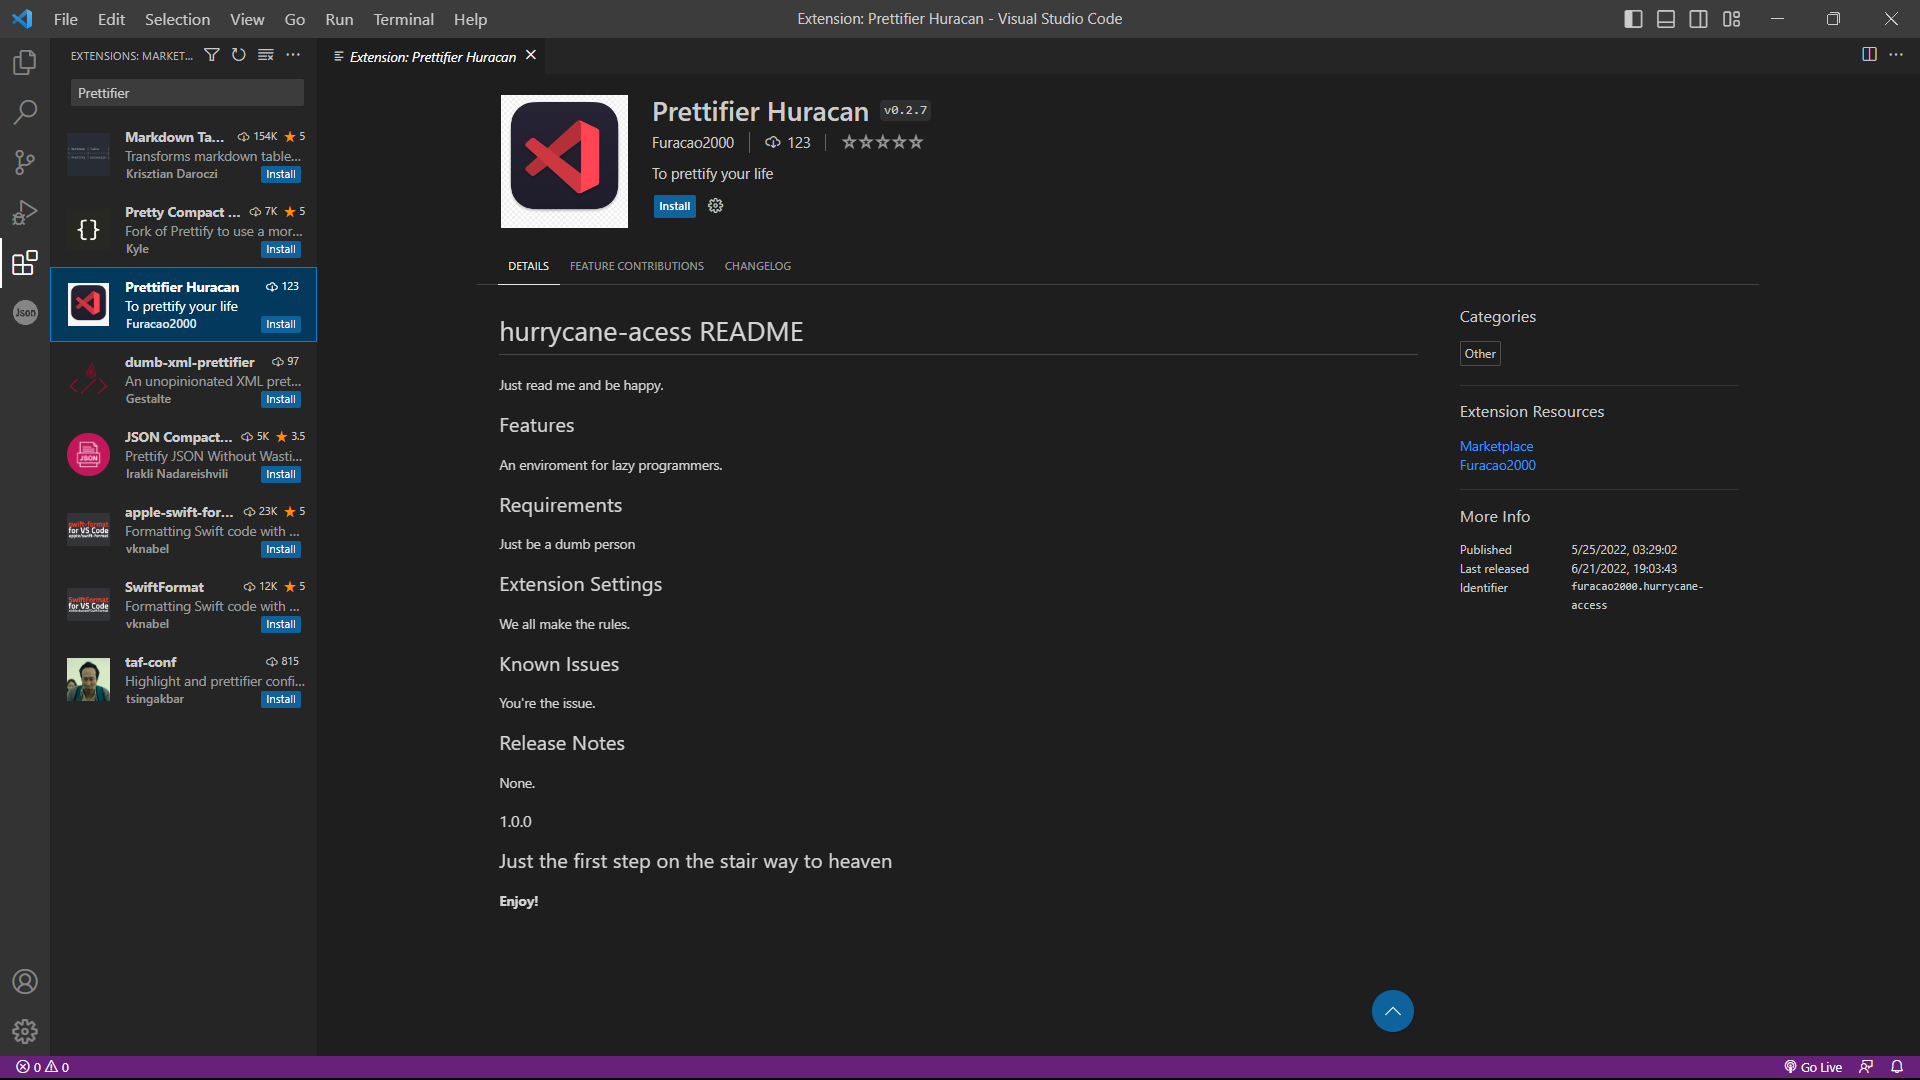The image size is (1920, 1080).
Task: Install SwiftFormat extension from list
Action: [x=281, y=624]
